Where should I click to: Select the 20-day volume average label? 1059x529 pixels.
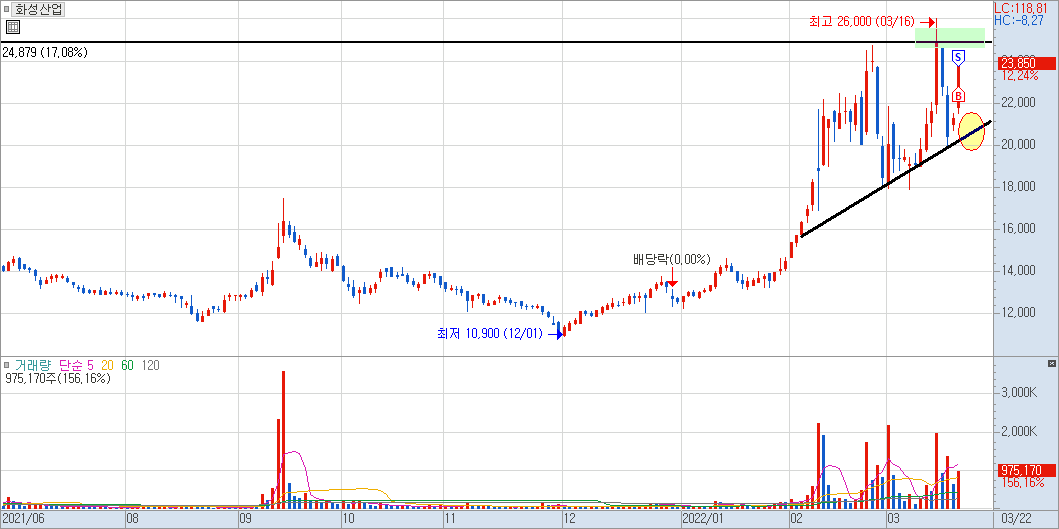107,366
